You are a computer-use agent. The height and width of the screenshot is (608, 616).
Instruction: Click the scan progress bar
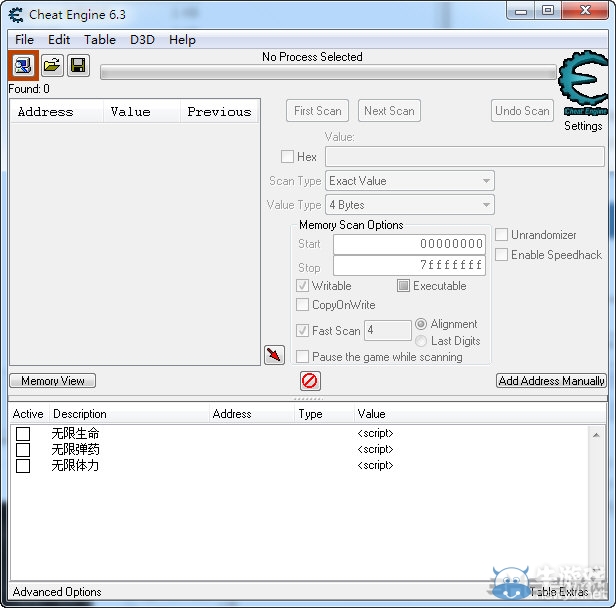pyautogui.click(x=328, y=73)
